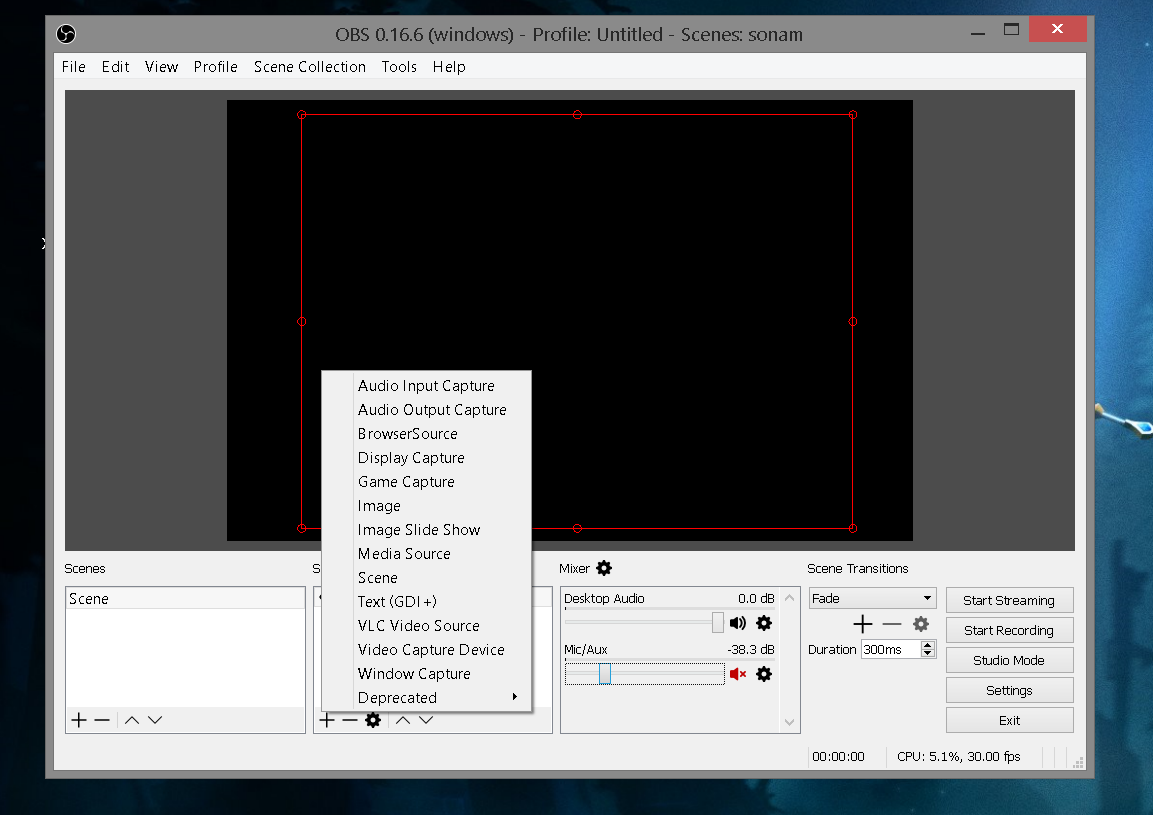
Task: Open the Edit menu
Action: coord(115,67)
